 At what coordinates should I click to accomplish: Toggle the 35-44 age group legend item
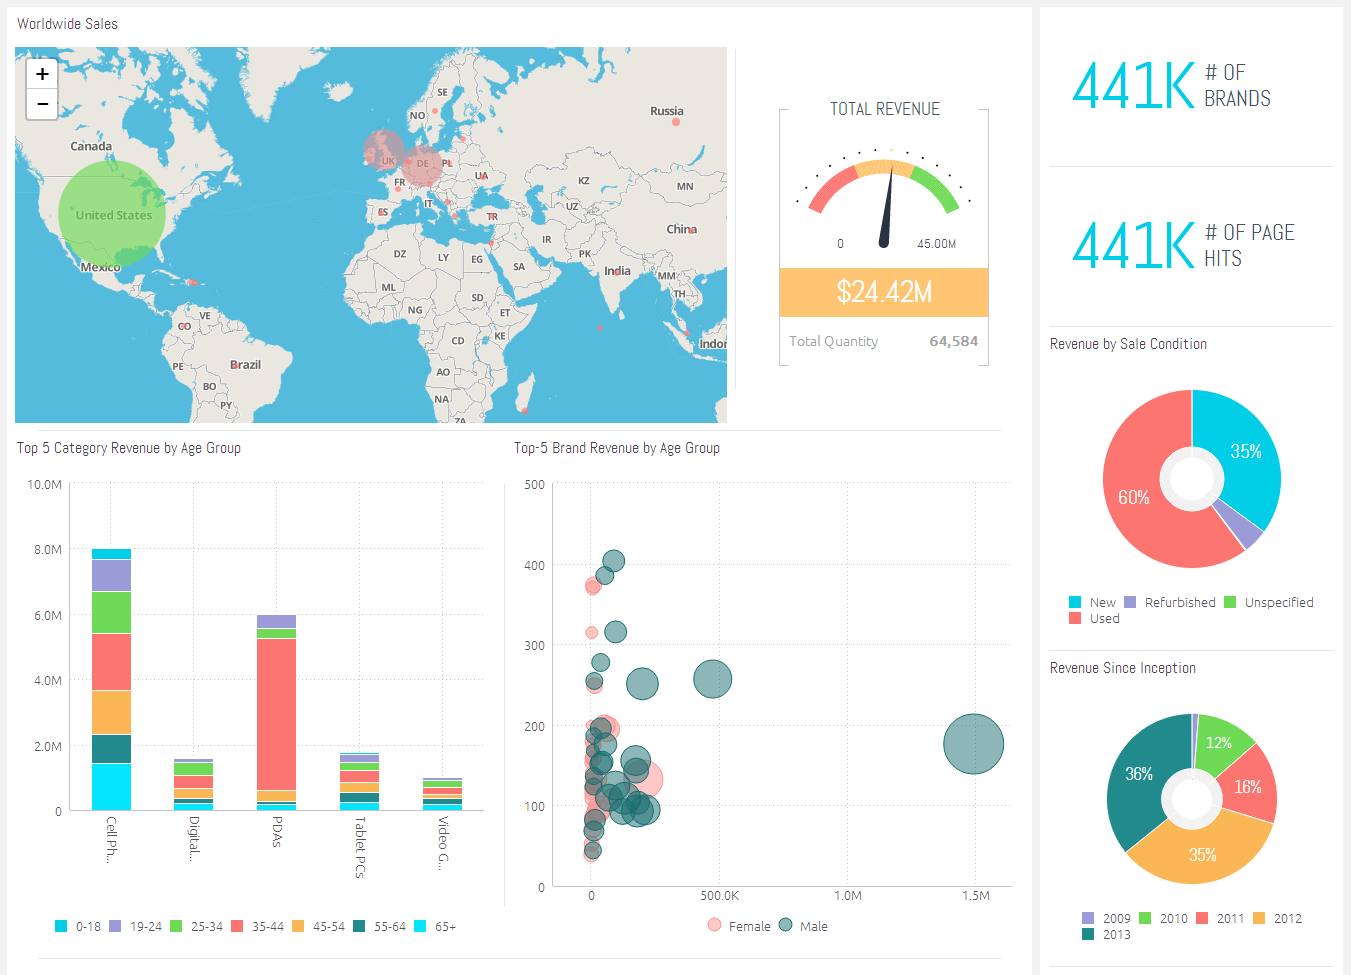click(x=252, y=926)
